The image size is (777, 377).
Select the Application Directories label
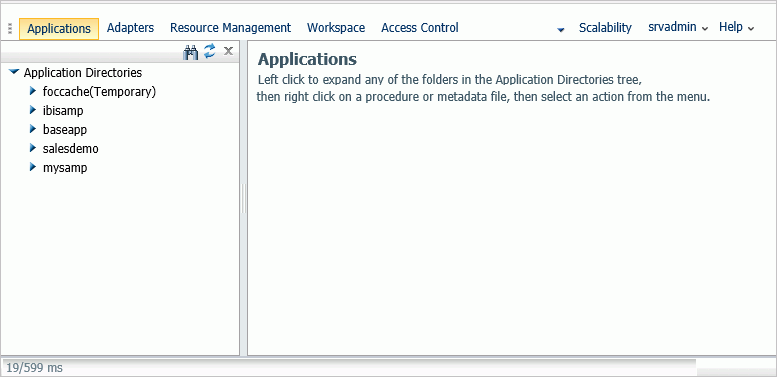(x=83, y=73)
